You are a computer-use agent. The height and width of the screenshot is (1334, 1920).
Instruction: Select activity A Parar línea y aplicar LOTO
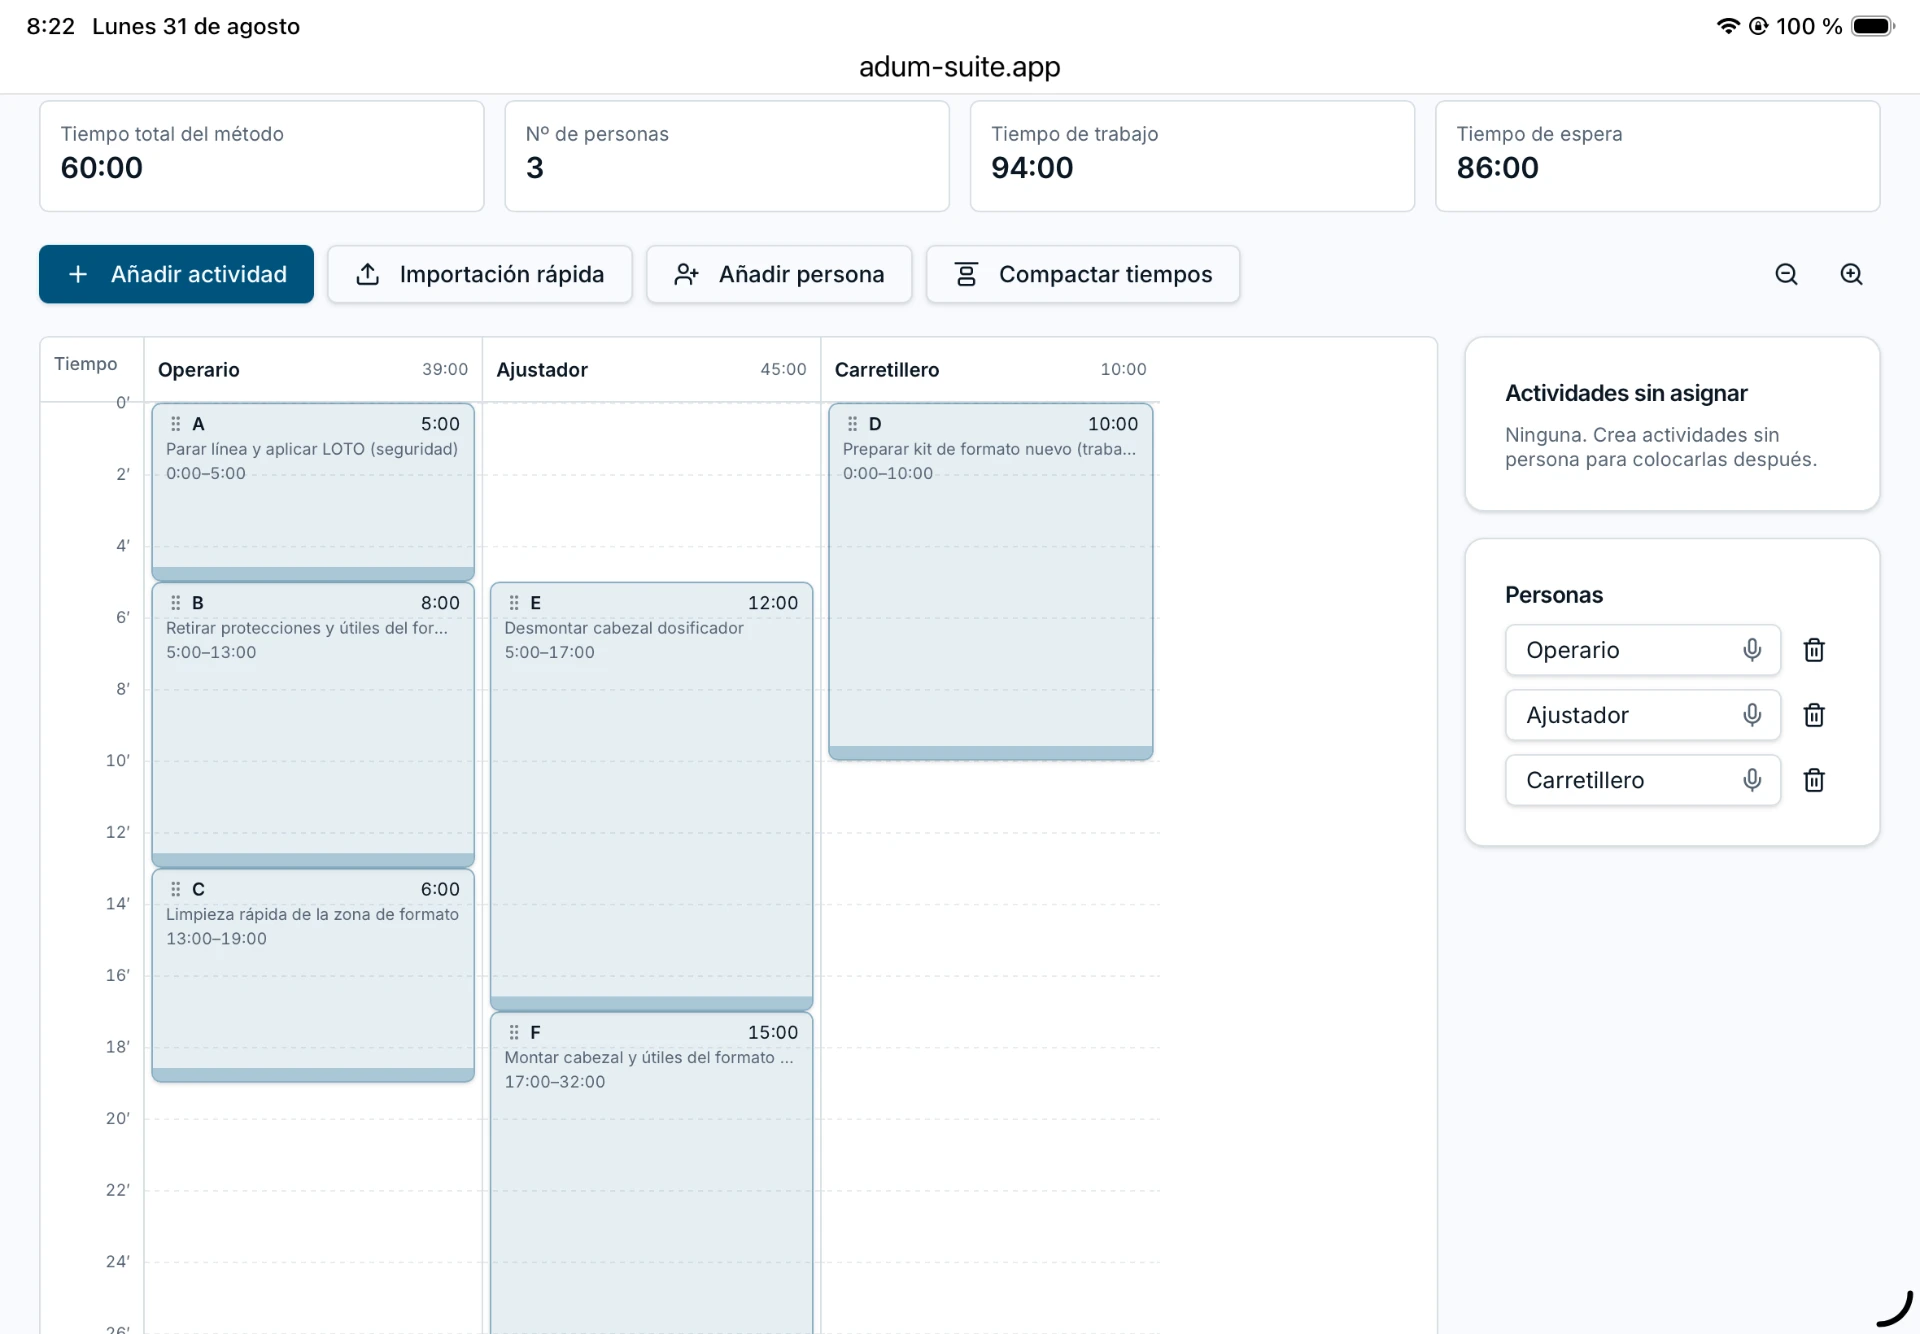(x=313, y=492)
